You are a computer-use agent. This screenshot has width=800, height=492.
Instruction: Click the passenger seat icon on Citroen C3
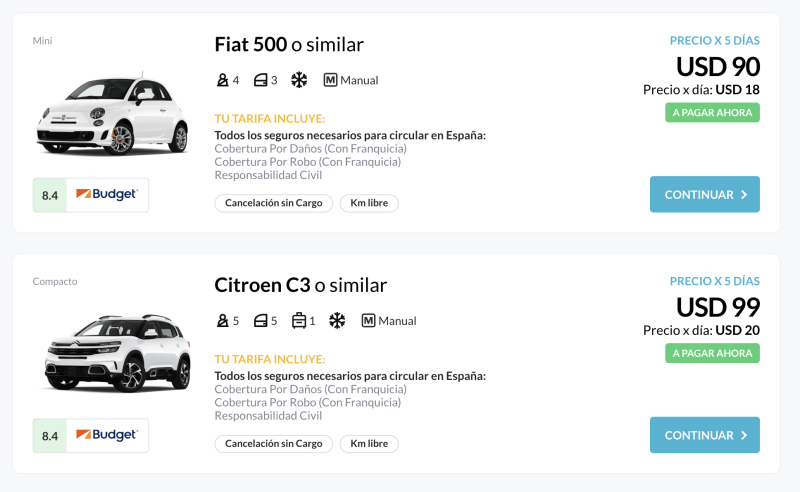coord(222,321)
